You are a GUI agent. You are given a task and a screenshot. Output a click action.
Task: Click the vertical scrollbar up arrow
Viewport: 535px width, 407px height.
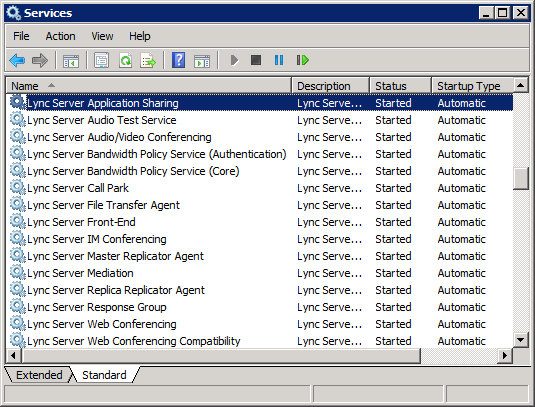pos(521,85)
